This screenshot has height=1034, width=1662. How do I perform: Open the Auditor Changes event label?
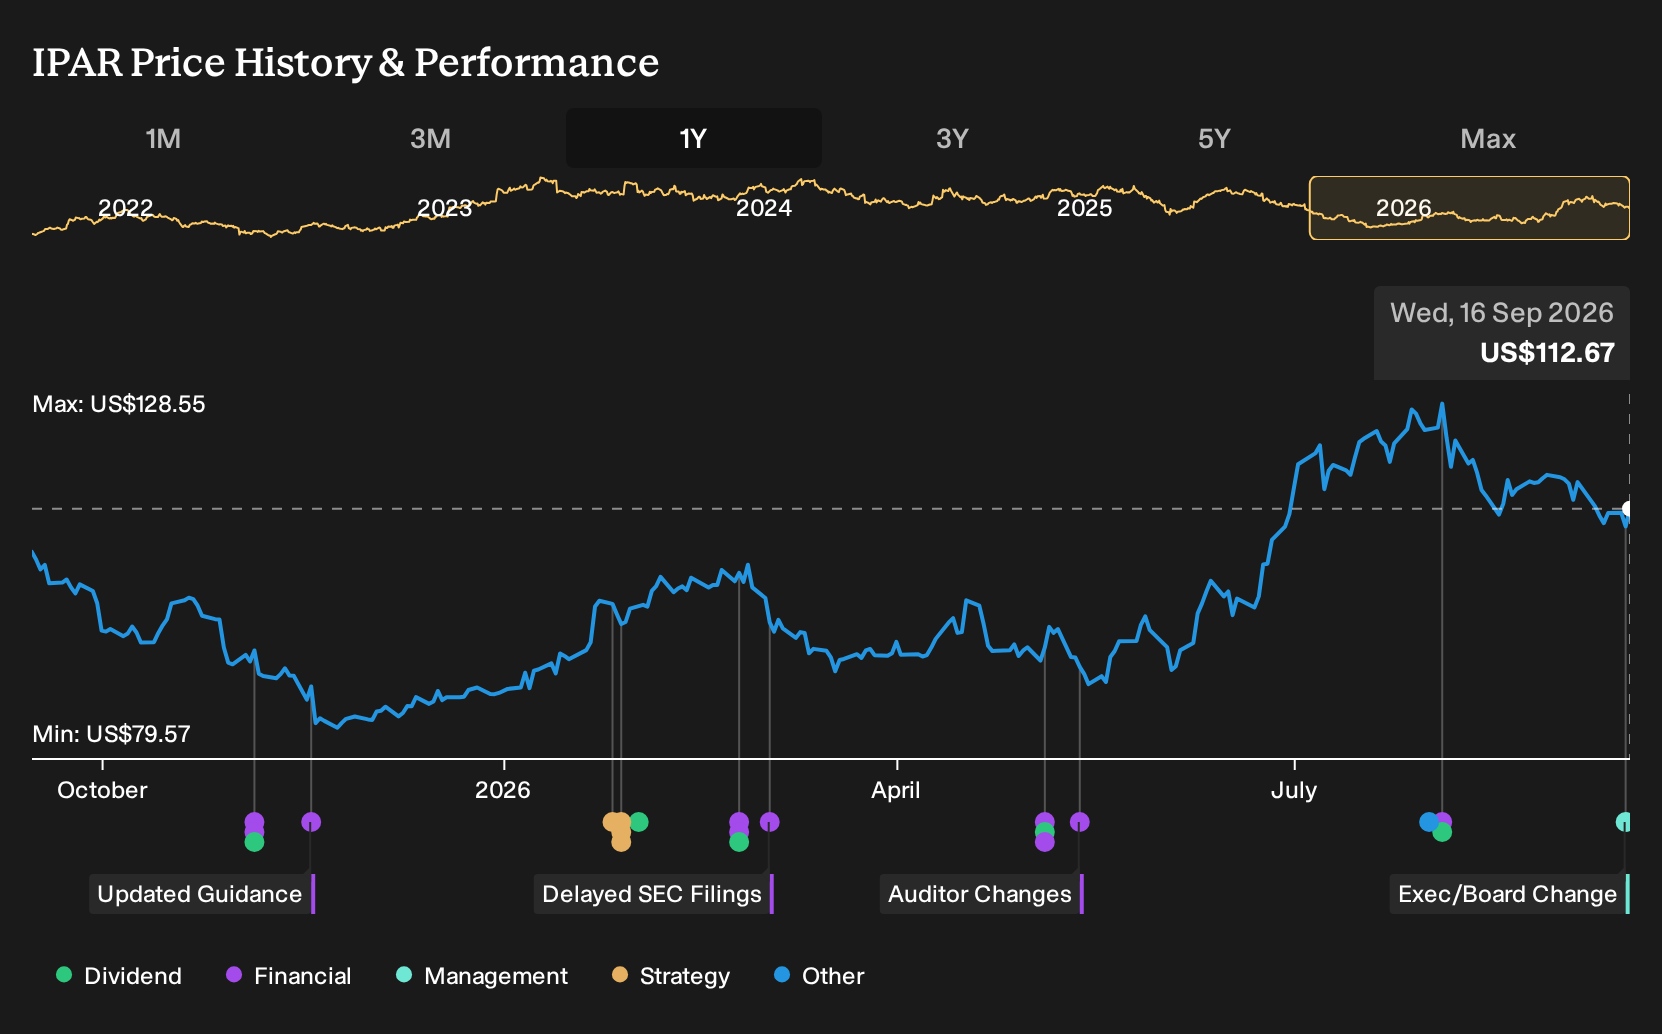coord(981,894)
